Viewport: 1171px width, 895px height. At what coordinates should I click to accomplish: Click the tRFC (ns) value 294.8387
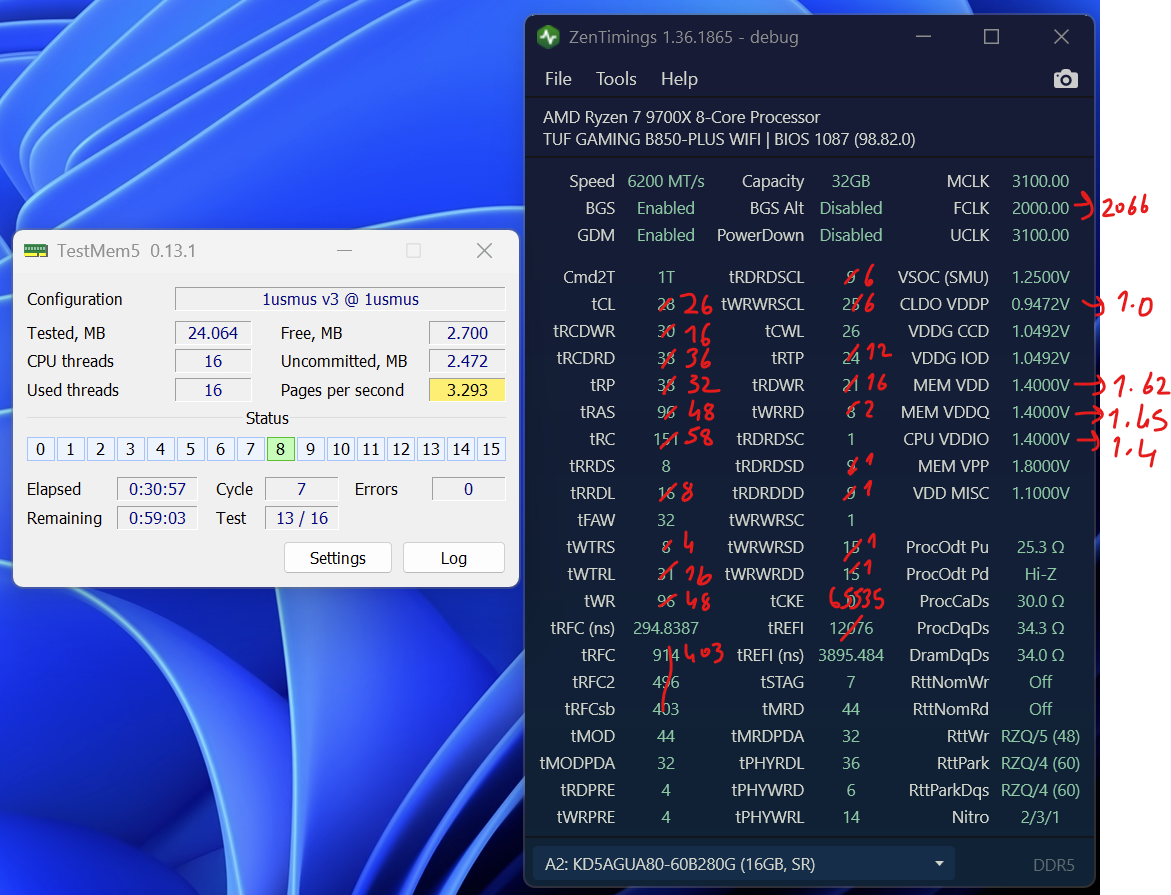(x=665, y=628)
